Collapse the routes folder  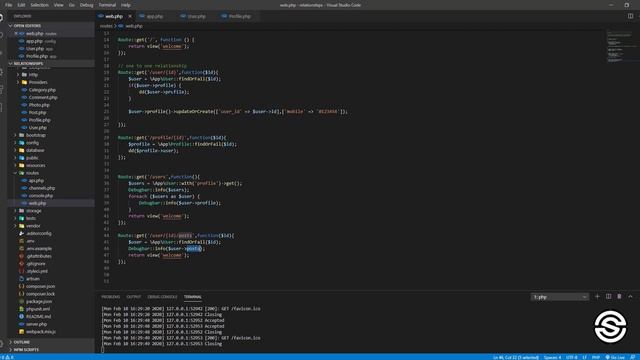tap(32, 173)
